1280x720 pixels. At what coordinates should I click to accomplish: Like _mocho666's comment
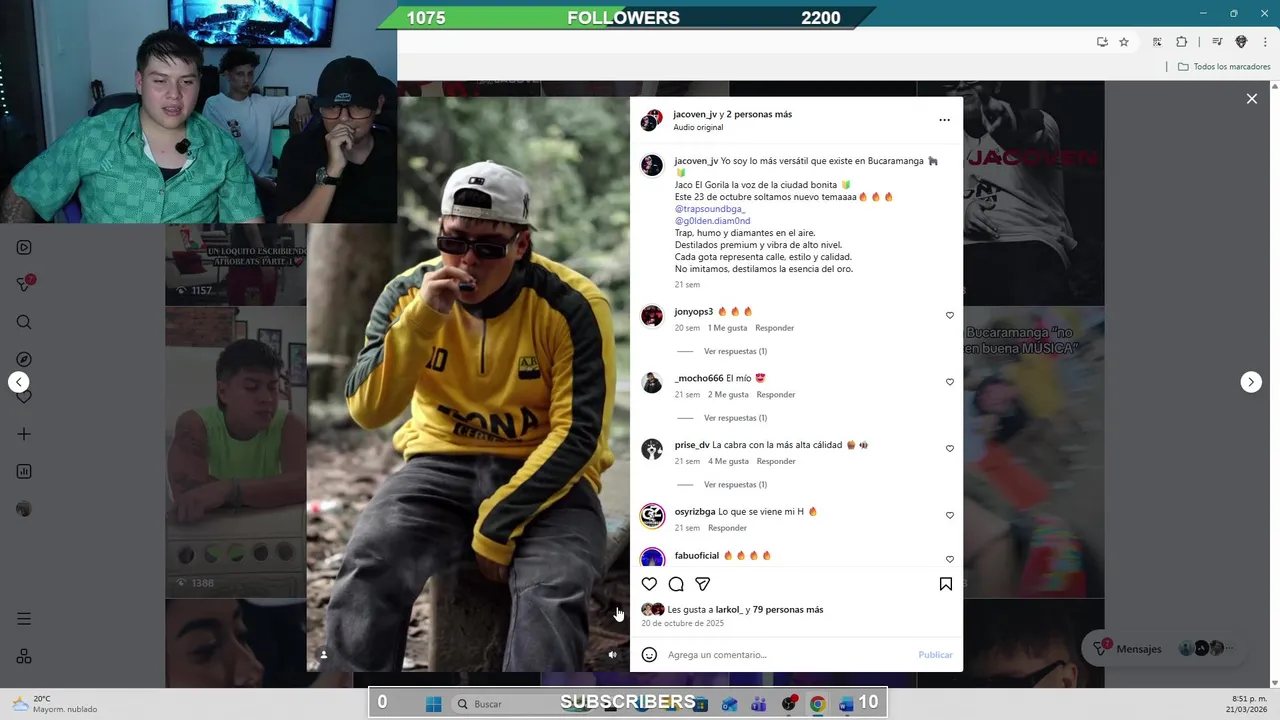point(950,382)
